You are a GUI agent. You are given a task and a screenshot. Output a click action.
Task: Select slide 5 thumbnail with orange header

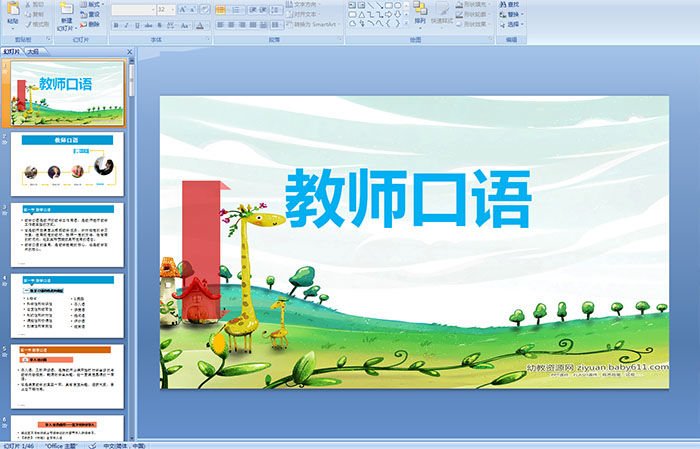coord(67,377)
